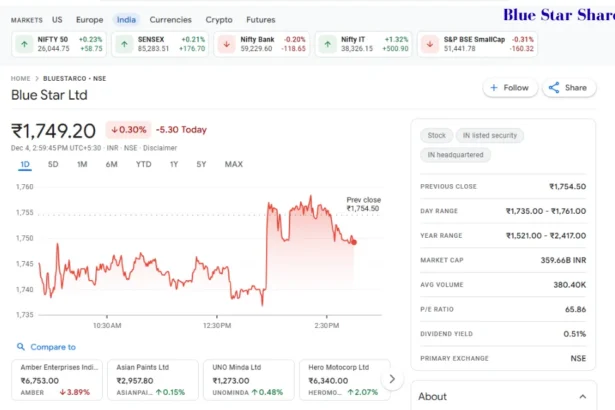
Task: Click the red current-price dot on chart
Action: click(354, 242)
